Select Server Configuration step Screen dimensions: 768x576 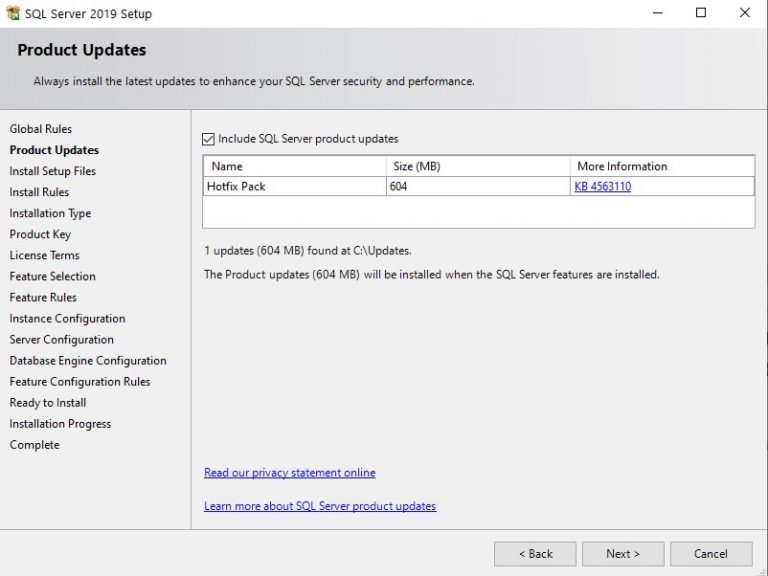coord(61,339)
